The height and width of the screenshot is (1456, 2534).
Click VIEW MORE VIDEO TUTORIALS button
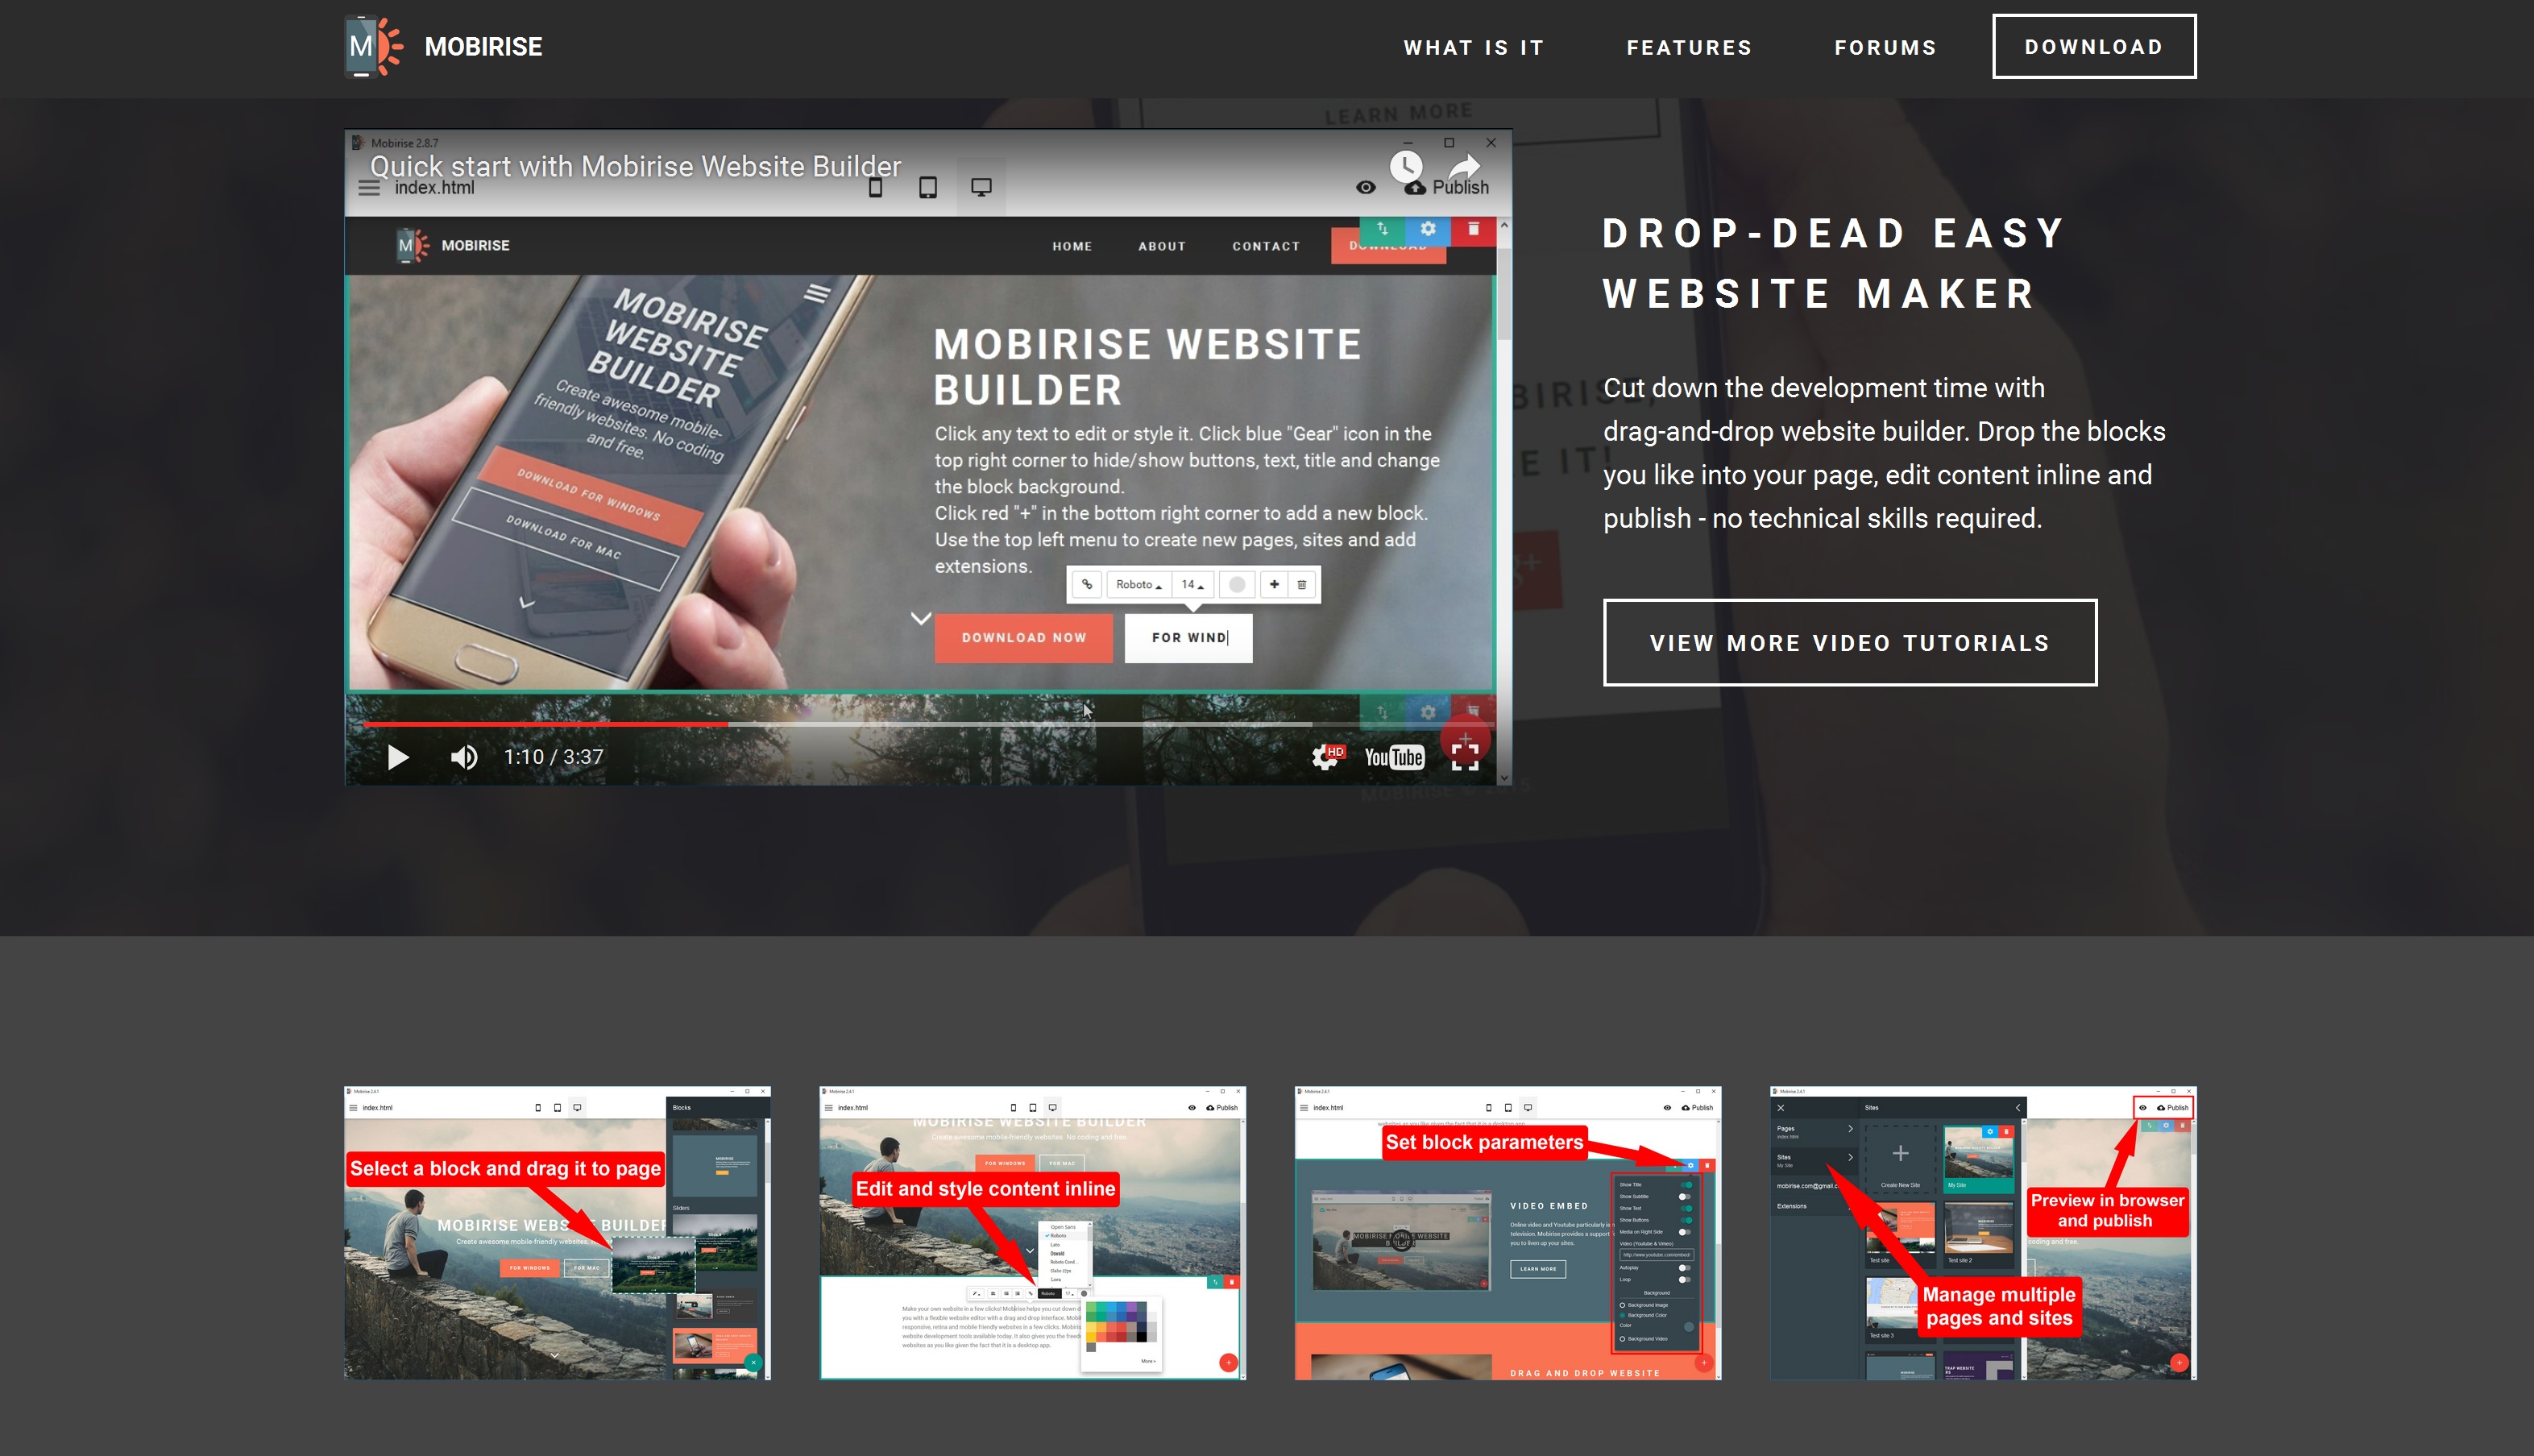pyautogui.click(x=1850, y=642)
